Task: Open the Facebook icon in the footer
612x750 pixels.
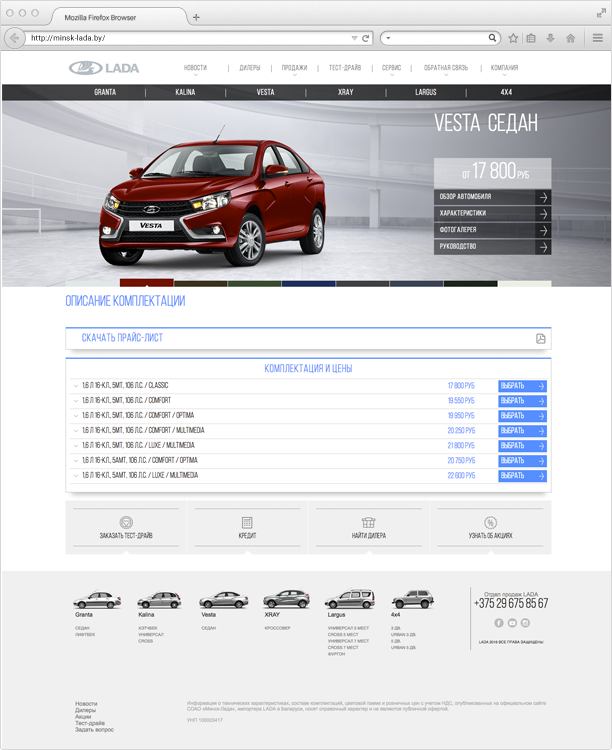Action: (x=499, y=623)
